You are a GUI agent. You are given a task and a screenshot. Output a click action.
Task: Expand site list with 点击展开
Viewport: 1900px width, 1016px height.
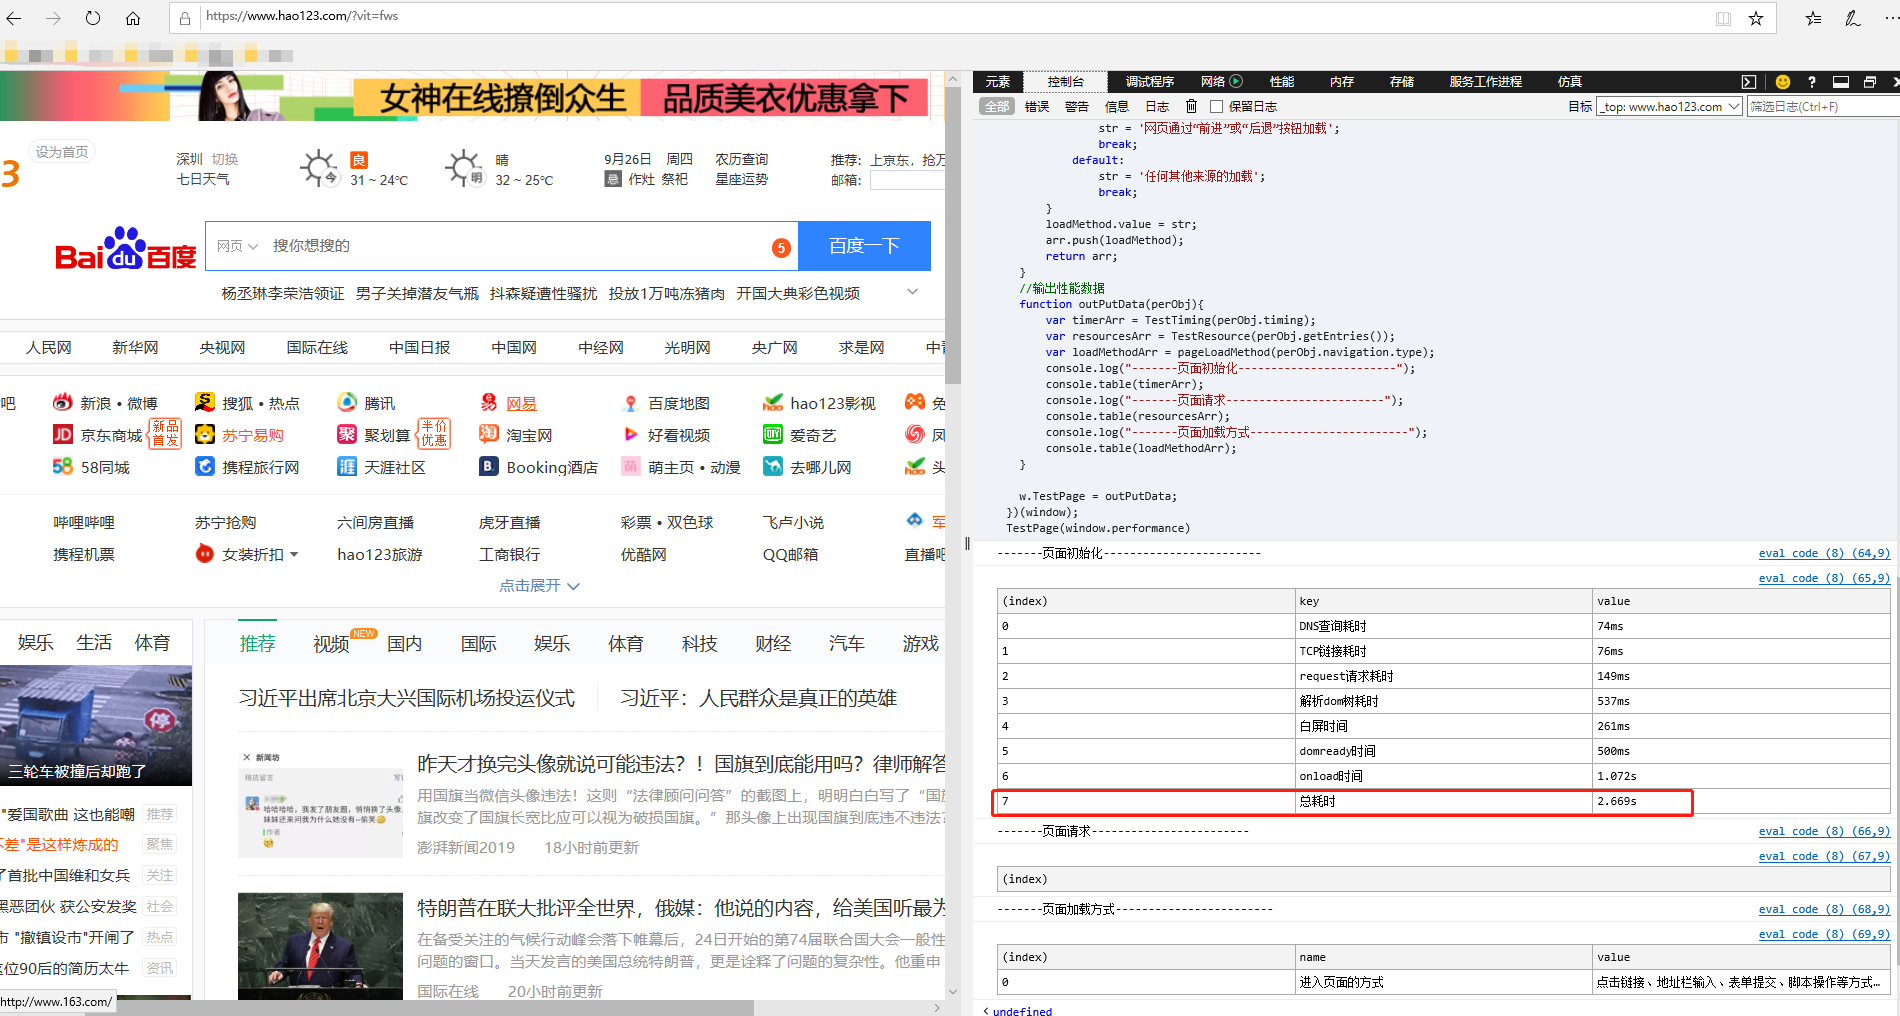click(539, 586)
